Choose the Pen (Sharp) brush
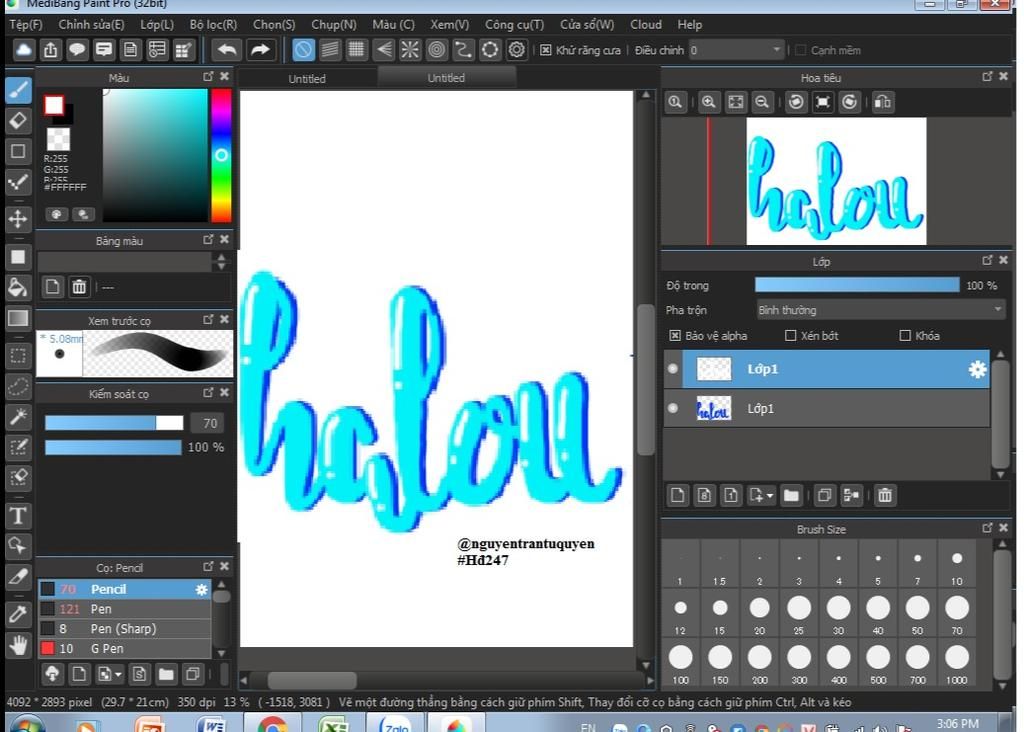1024x732 pixels. click(x=125, y=629)
